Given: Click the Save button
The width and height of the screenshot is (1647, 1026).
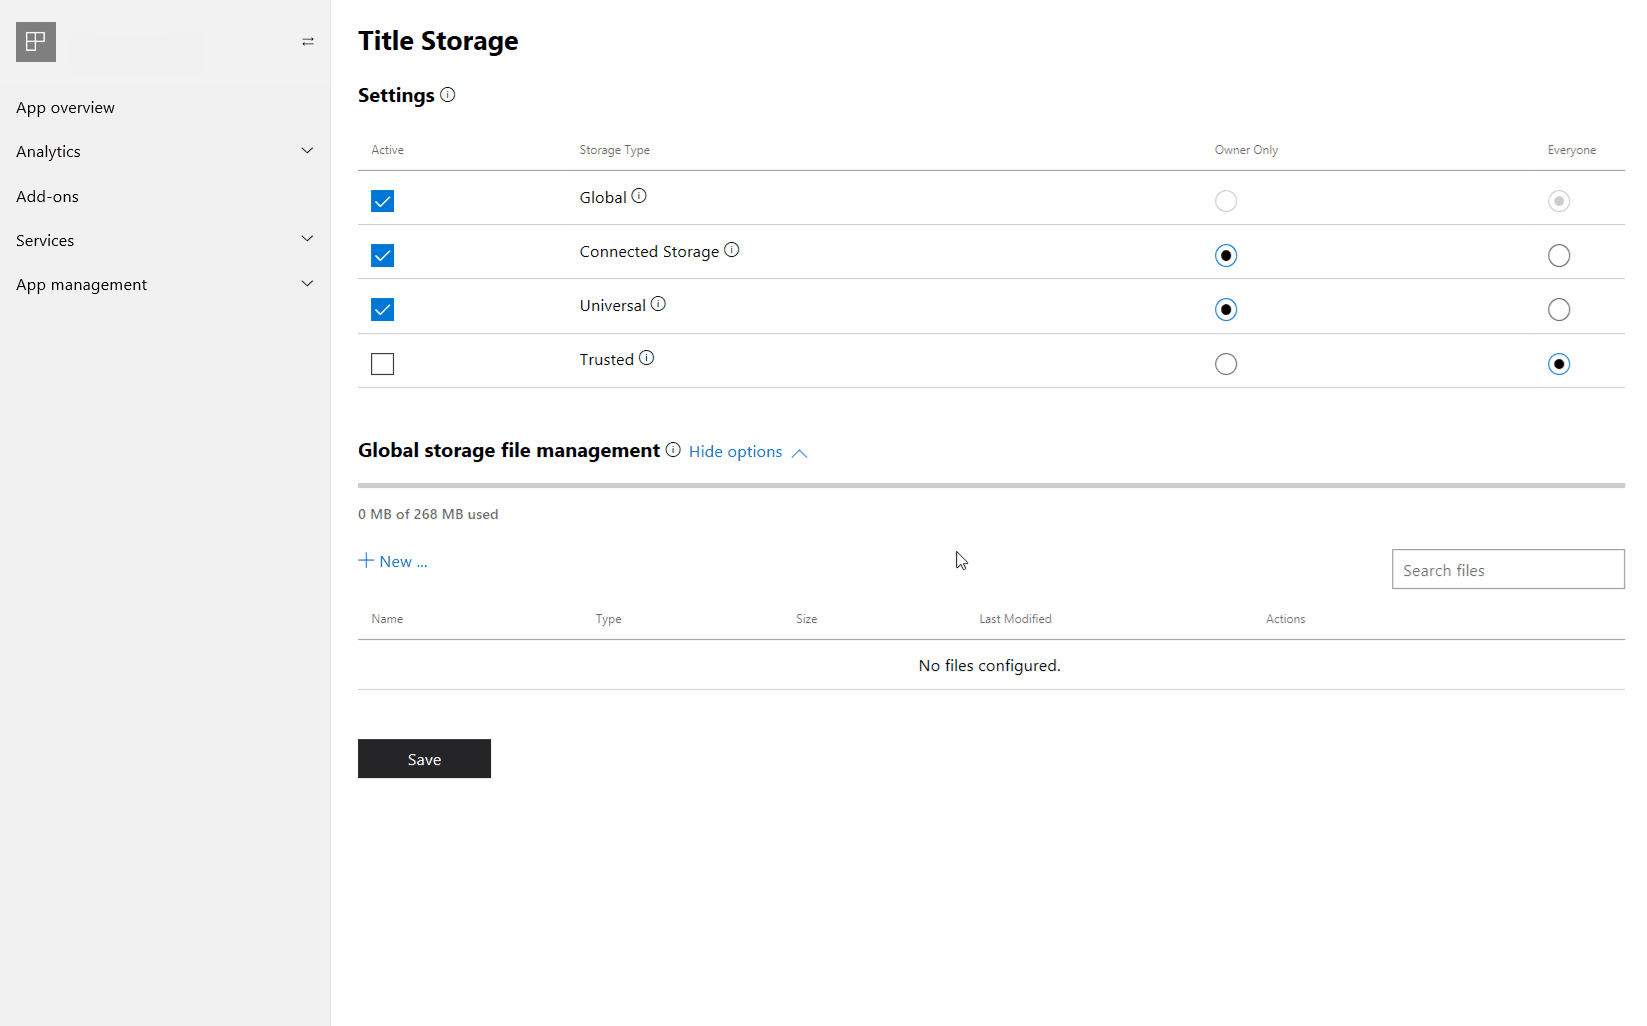Looking at the screenshot, I should (424, 759).
